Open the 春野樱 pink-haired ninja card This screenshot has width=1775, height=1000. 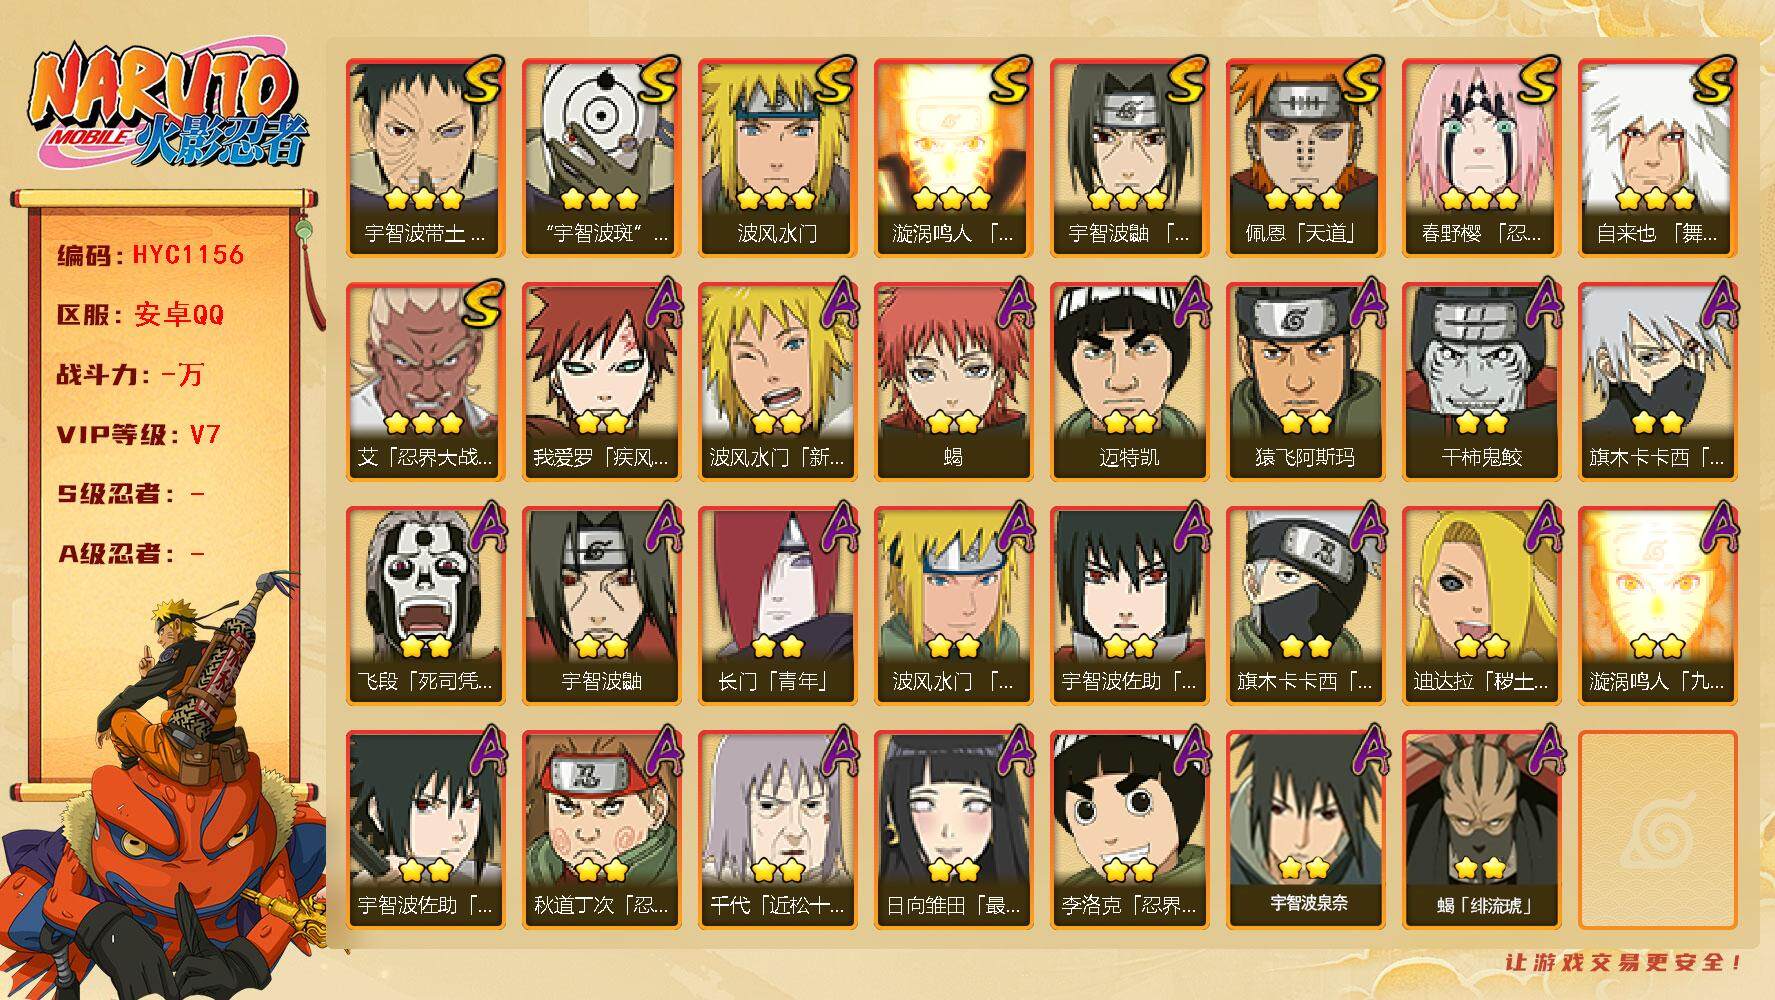point(1481,158)
